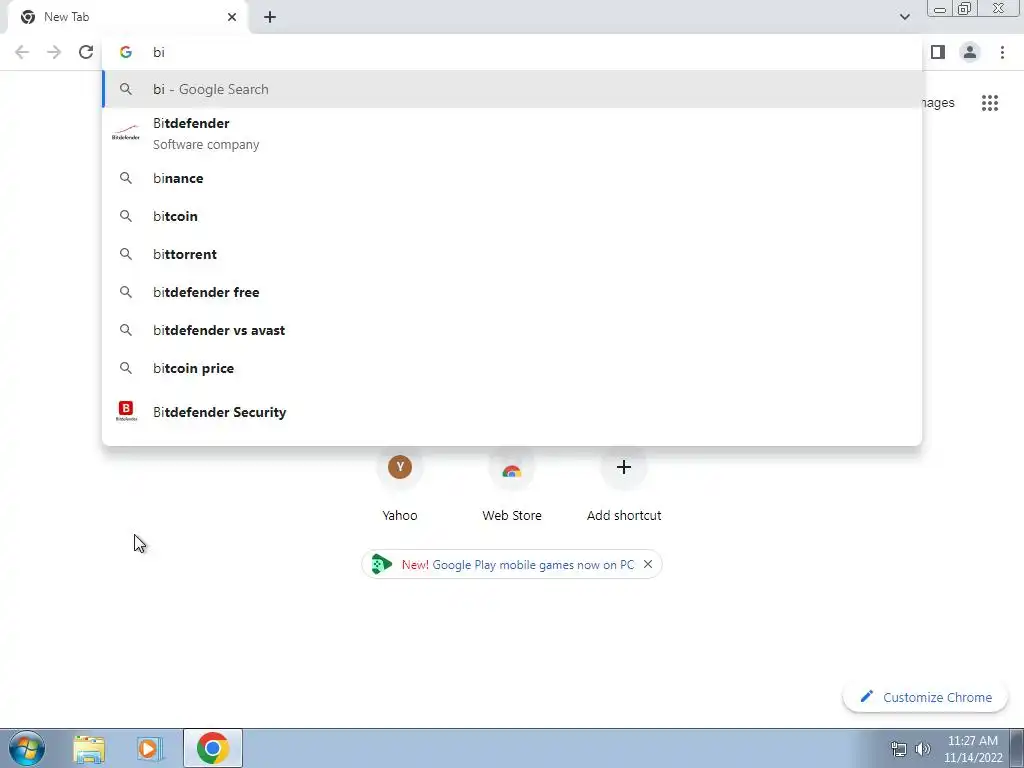Switch to the New Tab tab

coord(129,17)
